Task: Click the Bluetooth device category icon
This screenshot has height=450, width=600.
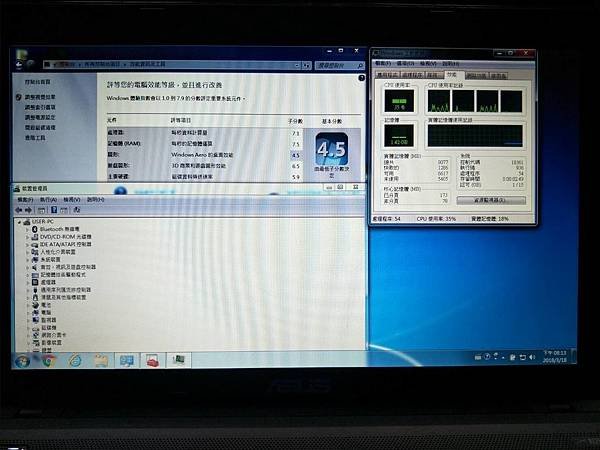Action: coord(35,229)
